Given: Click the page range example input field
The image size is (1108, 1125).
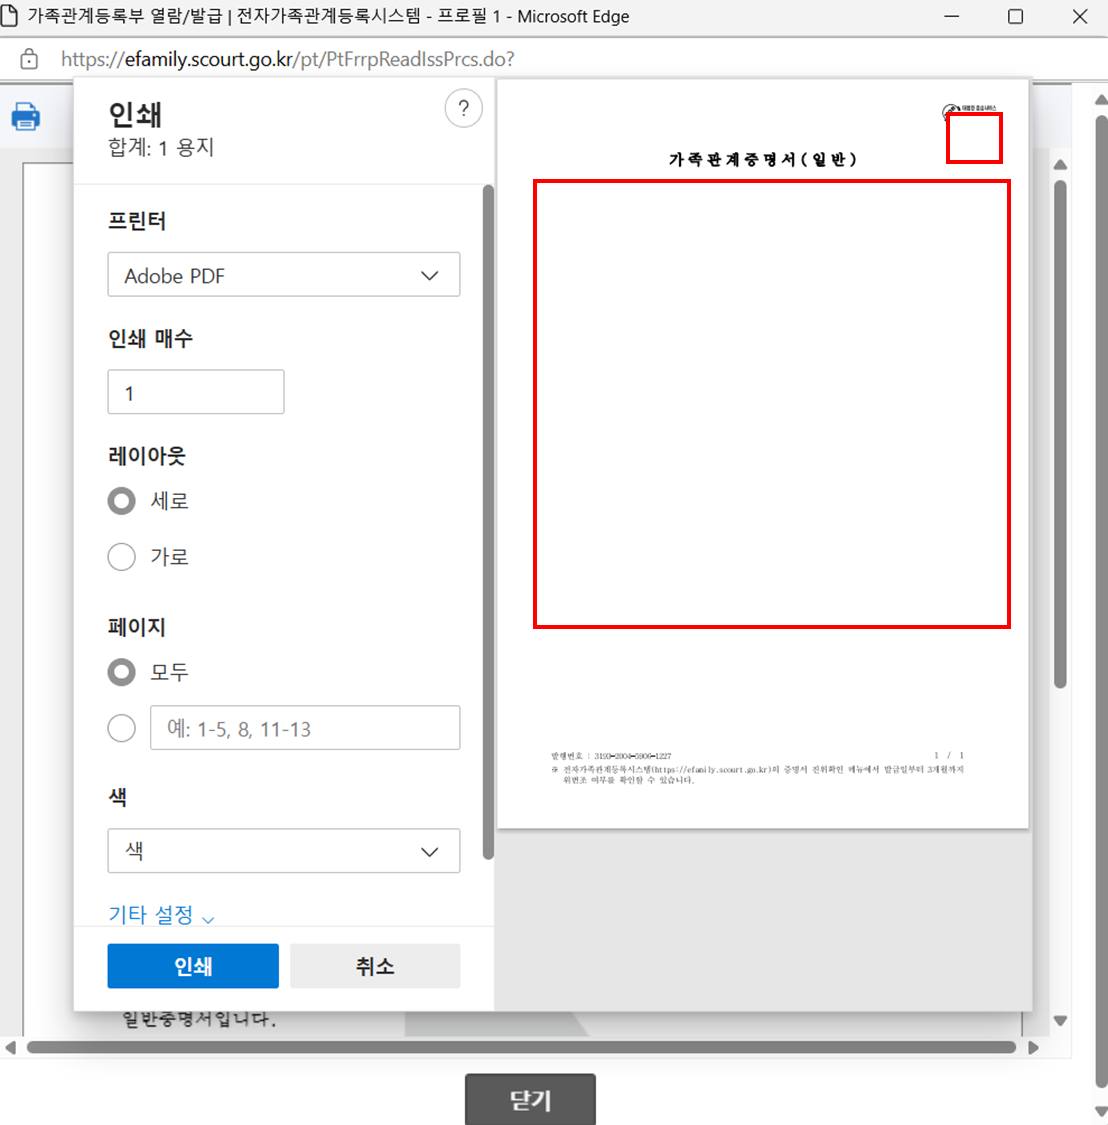Looking at the screenshot, I should [x=305, y=728].
